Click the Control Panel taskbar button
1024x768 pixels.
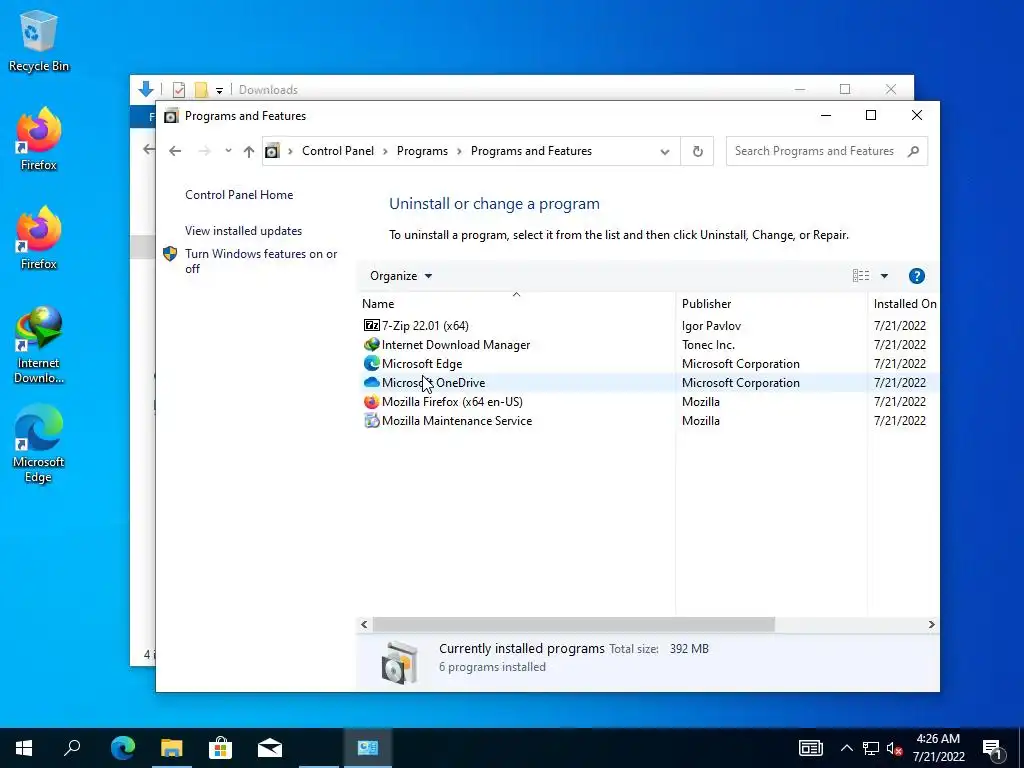coord(368,748)
